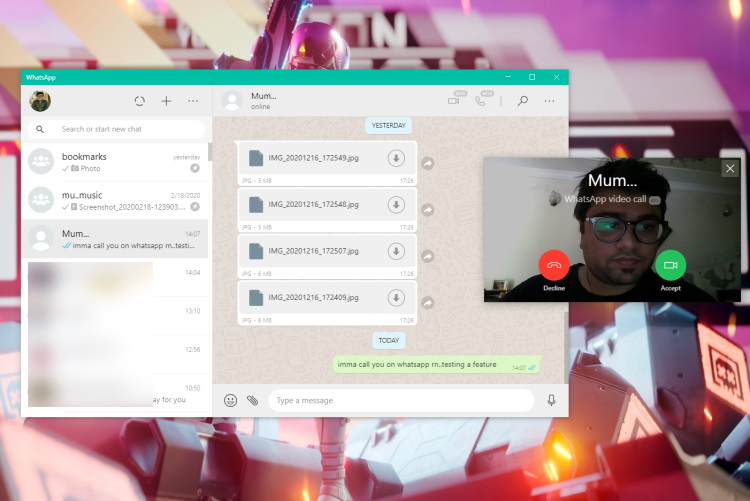Viewport: 750px width, 501px height.
Task: Click your profile picture avatar
Action: pyautogui.click(x=40, y=101)
